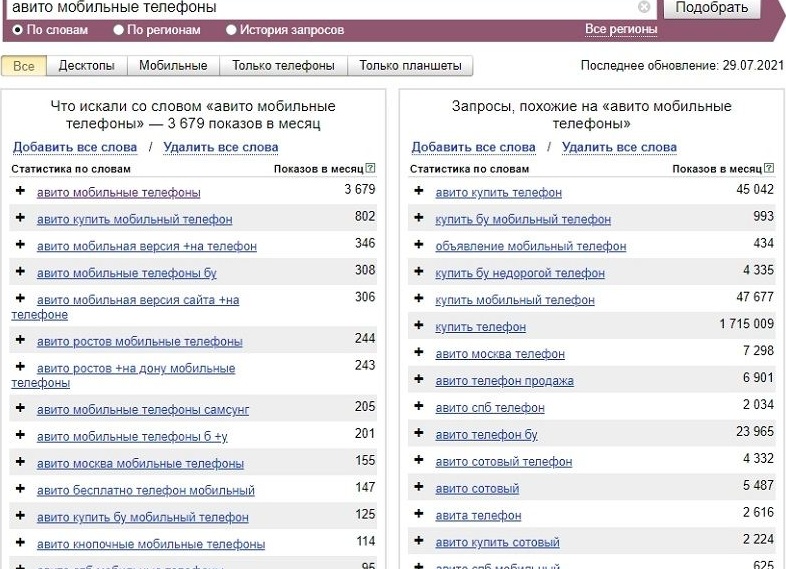Add «авито сотовый» with plus icon
This screenshot has height=569, width=786.
(419, 486)
